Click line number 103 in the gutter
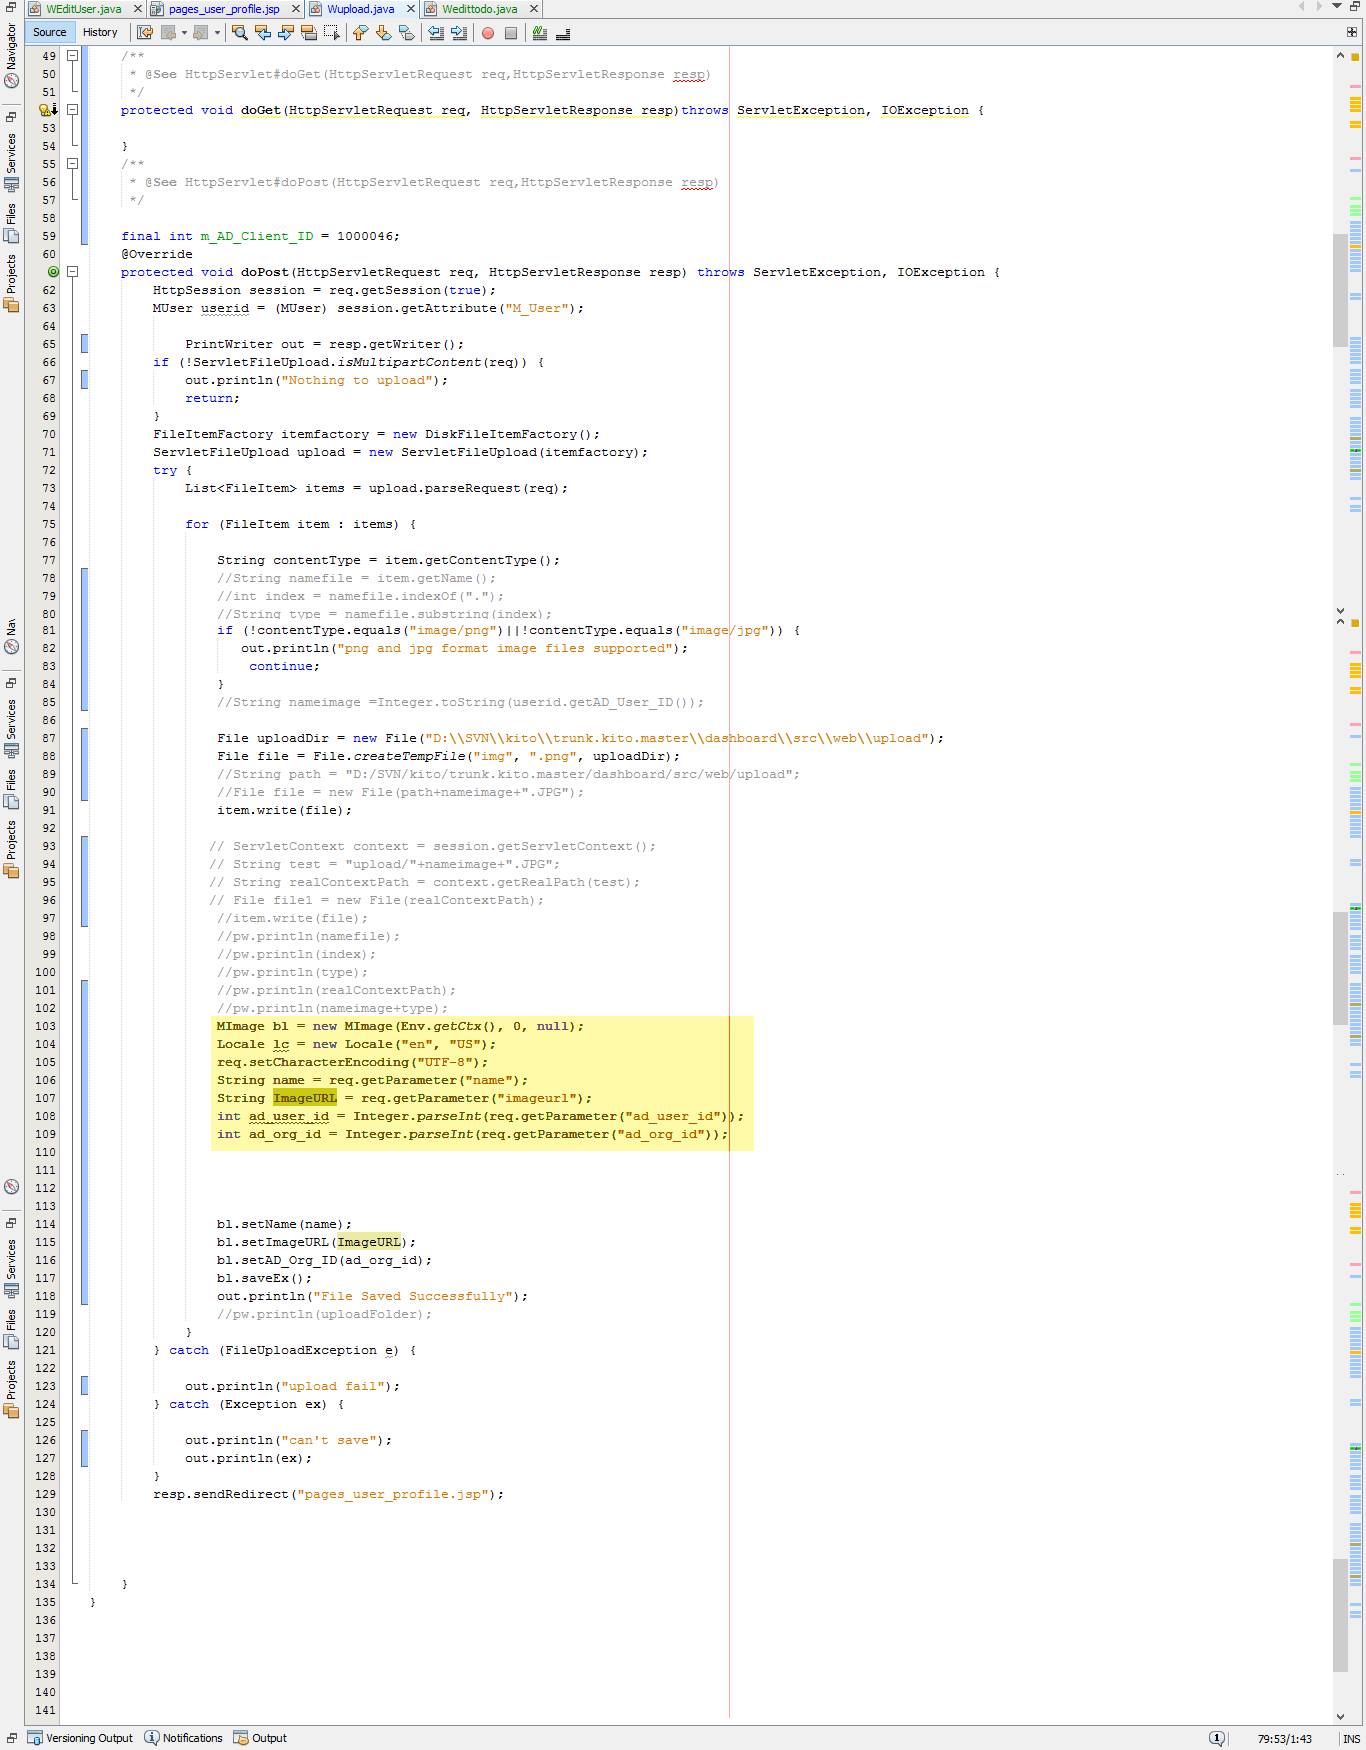 [x=45, y=1026]
